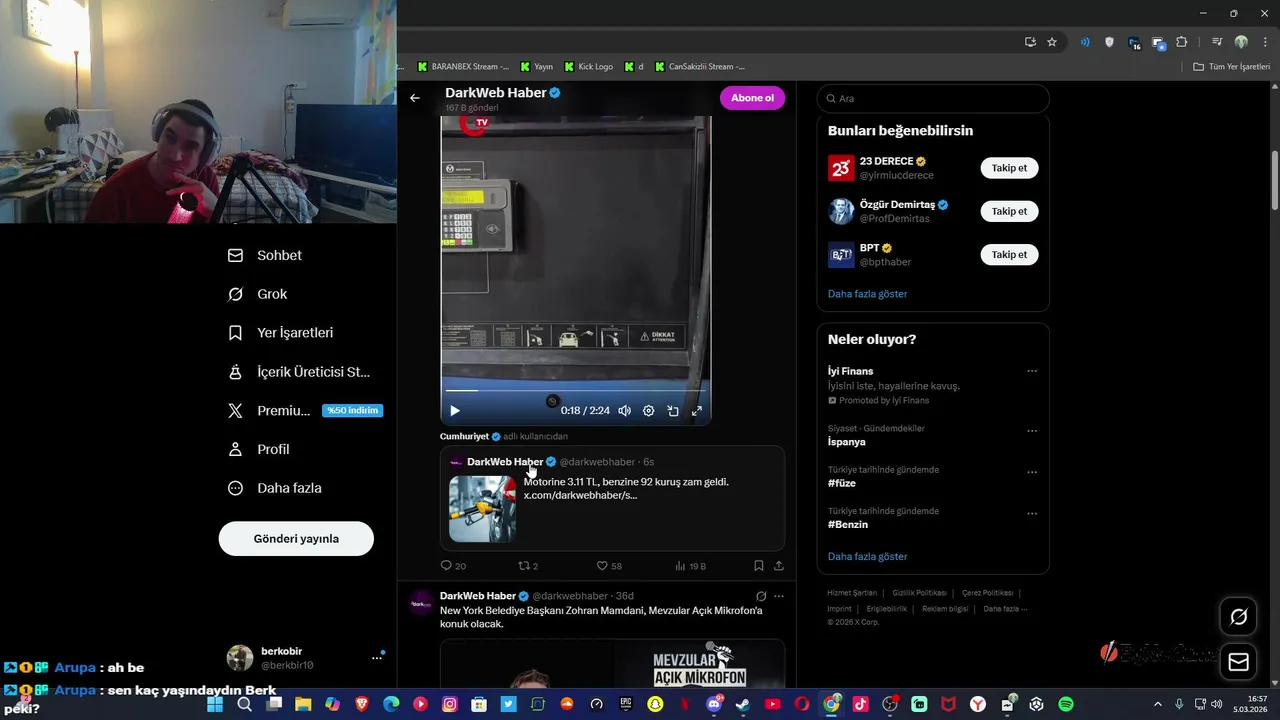Bookmark this page with the star icon
Screen dimensions: 1280x720
[x=1052, y=42]
